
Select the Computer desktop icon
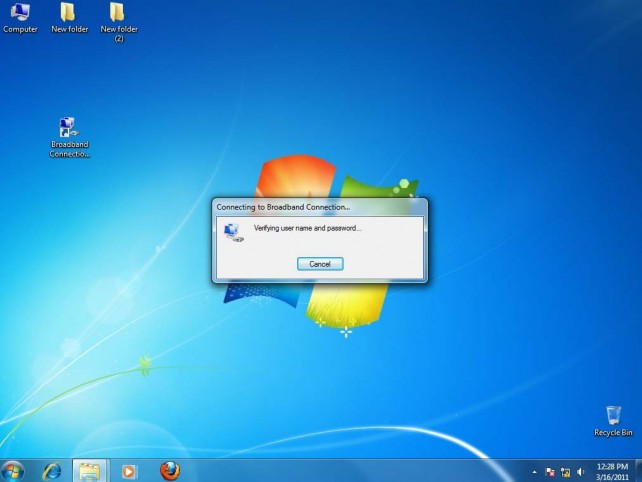(x=20, y=18)
